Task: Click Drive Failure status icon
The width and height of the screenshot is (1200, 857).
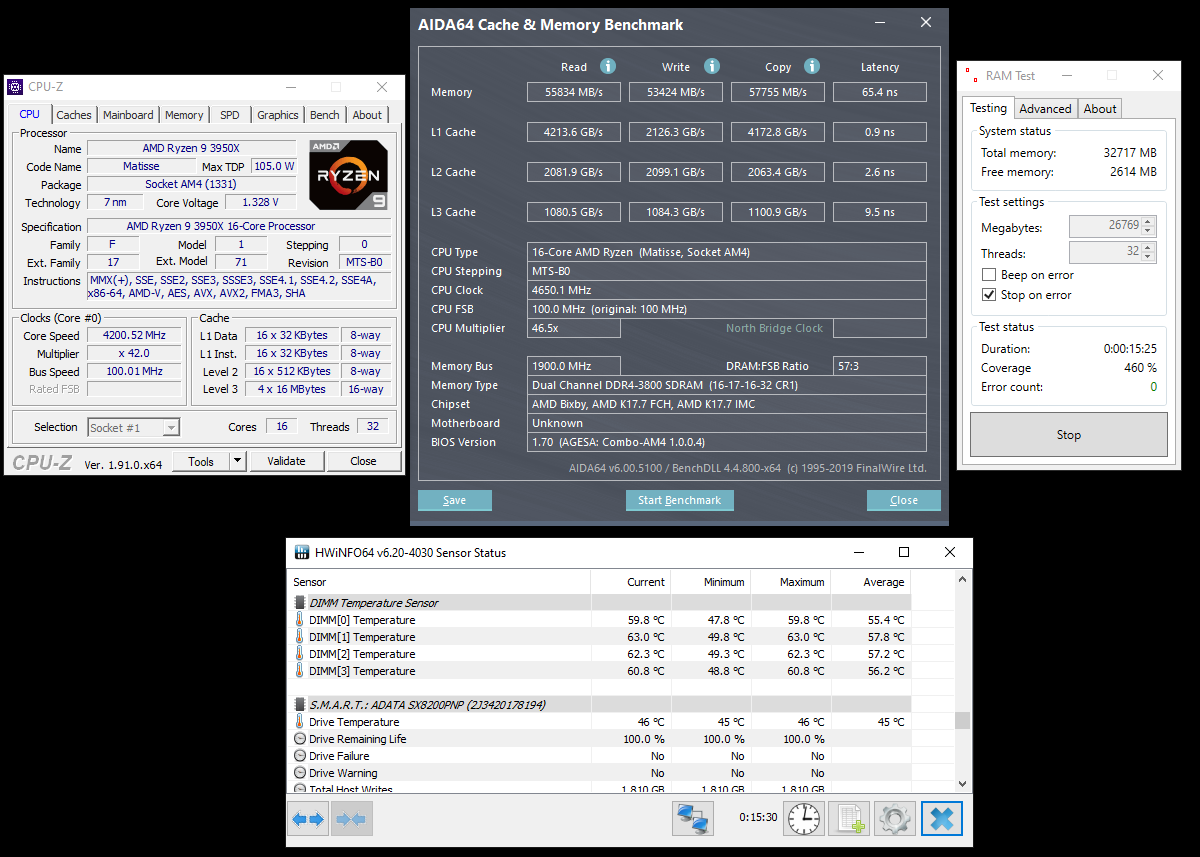Action: point(300,756)
